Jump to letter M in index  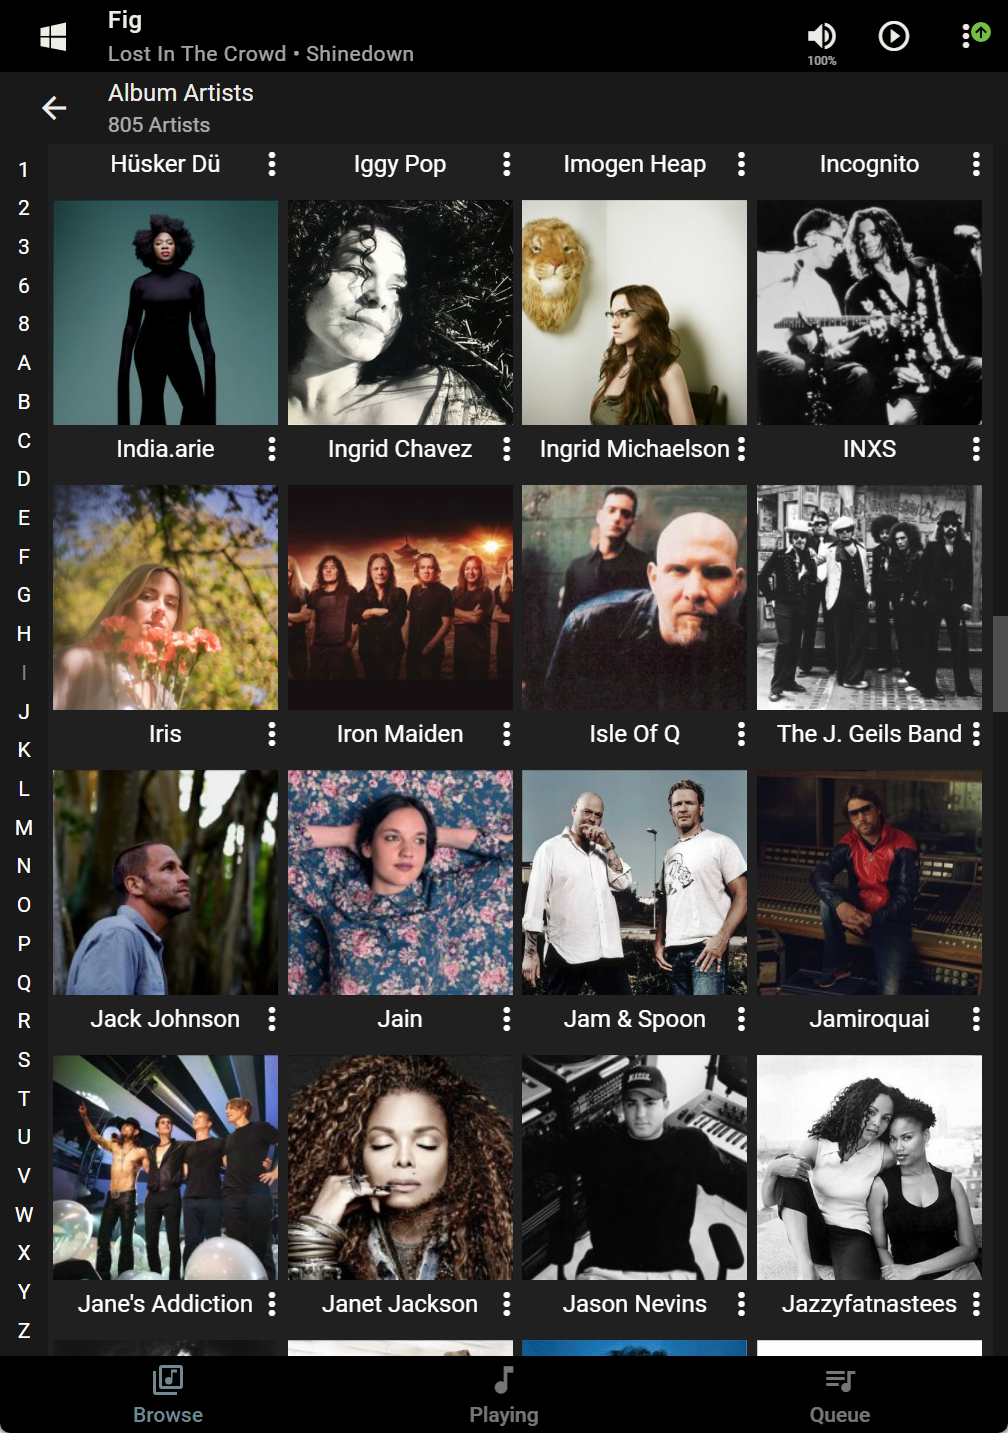pos(24,828)
